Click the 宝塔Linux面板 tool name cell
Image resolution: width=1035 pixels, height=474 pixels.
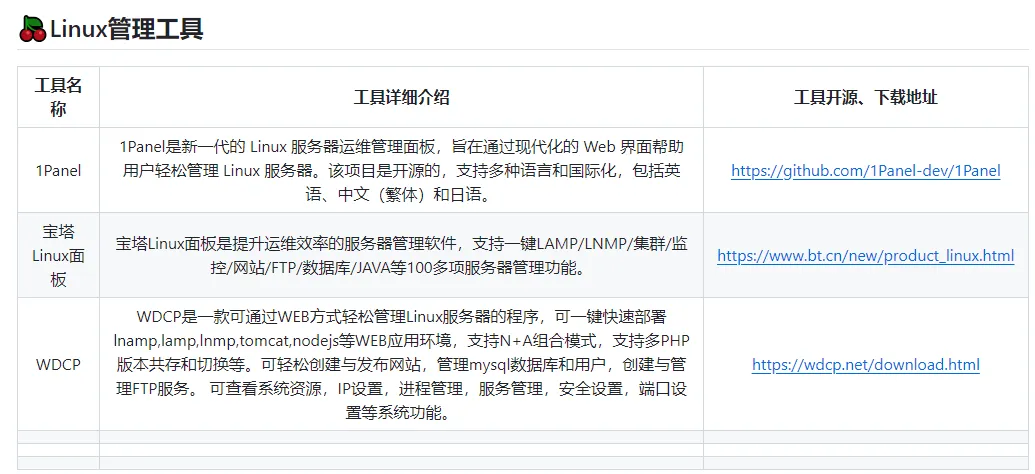[x=58, y=256]
